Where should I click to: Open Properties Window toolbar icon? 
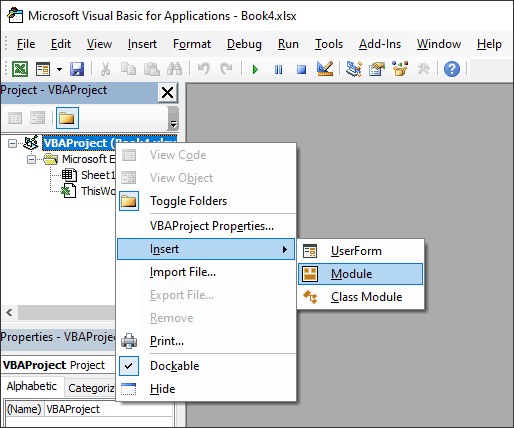point(377,69)
